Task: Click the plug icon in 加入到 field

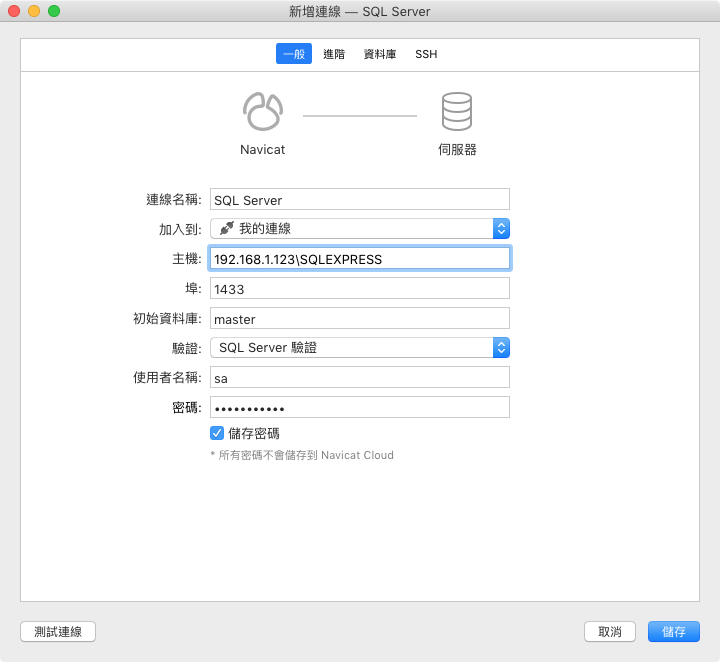Action: point(226,229)
